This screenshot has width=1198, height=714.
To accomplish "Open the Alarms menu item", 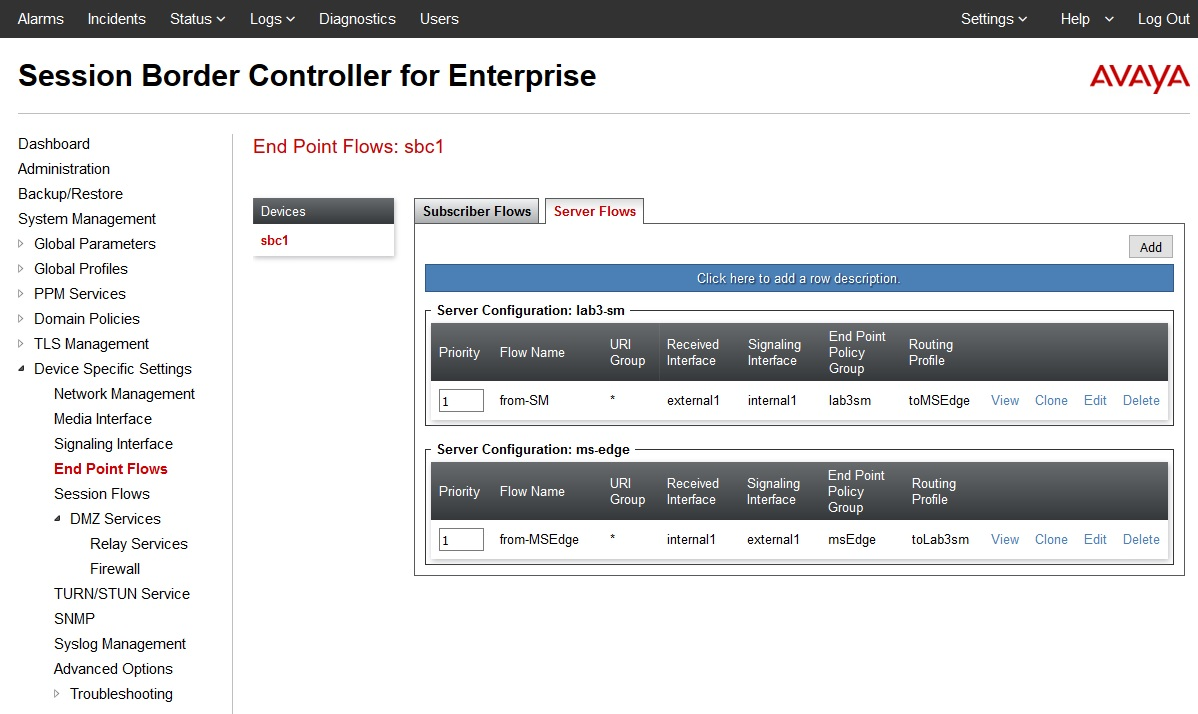I will (40, 19).
